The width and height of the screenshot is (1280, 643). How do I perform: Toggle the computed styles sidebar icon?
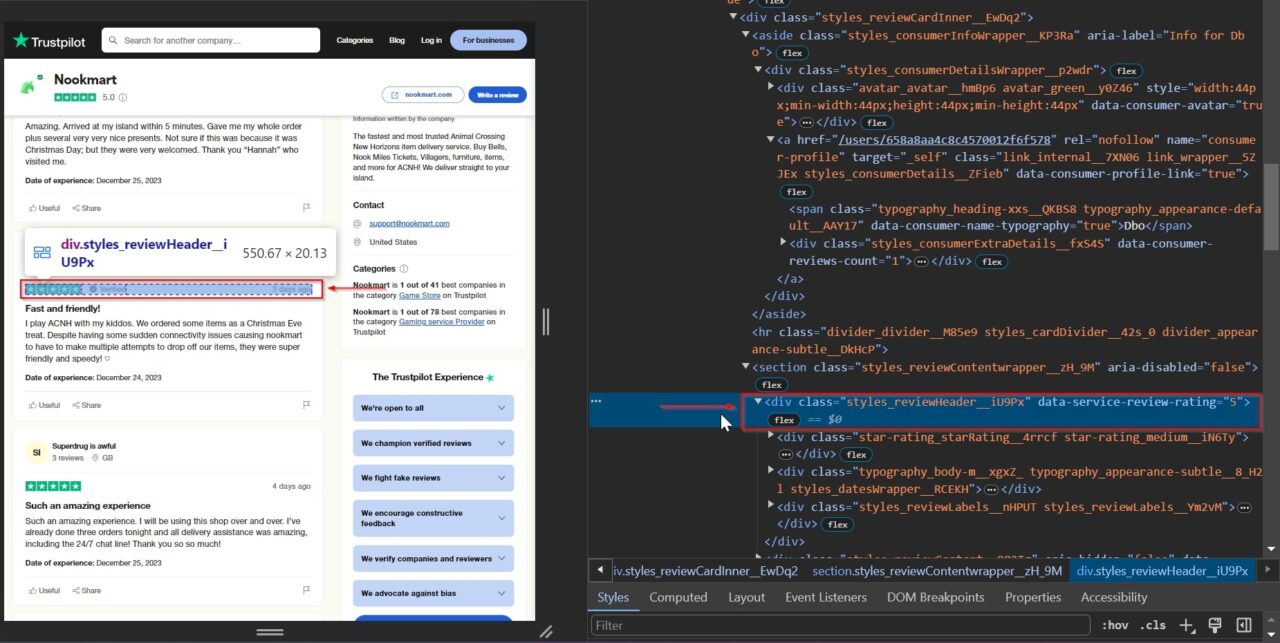pyautogui.click(x=1244, y=625)
